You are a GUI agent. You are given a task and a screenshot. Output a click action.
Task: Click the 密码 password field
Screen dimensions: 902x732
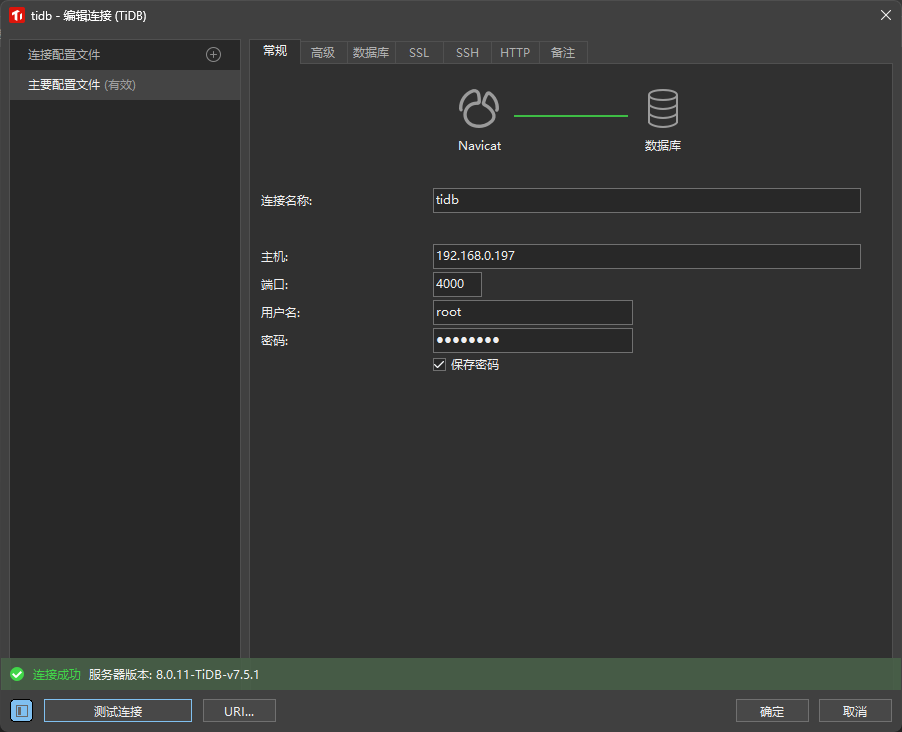click(x=533, y=341)
